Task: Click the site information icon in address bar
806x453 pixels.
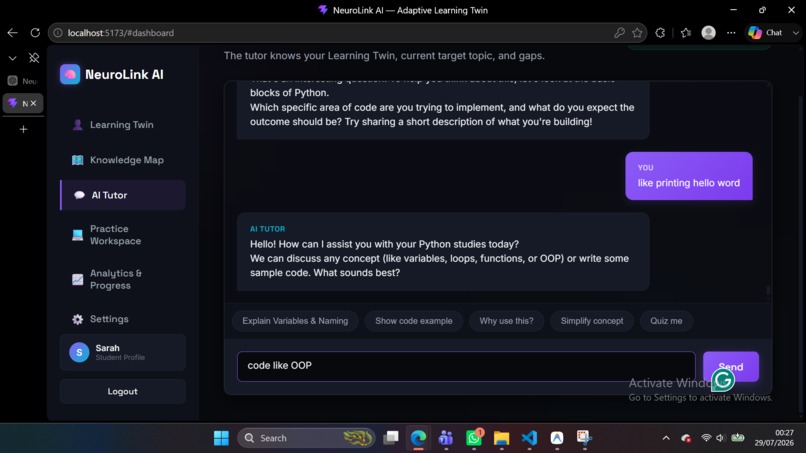Action: (x=58, y=33)
